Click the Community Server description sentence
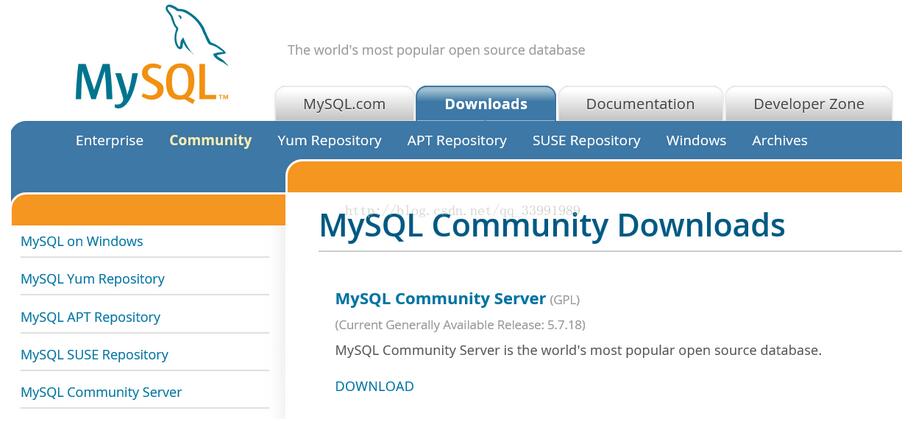 (x=578, y=350)
